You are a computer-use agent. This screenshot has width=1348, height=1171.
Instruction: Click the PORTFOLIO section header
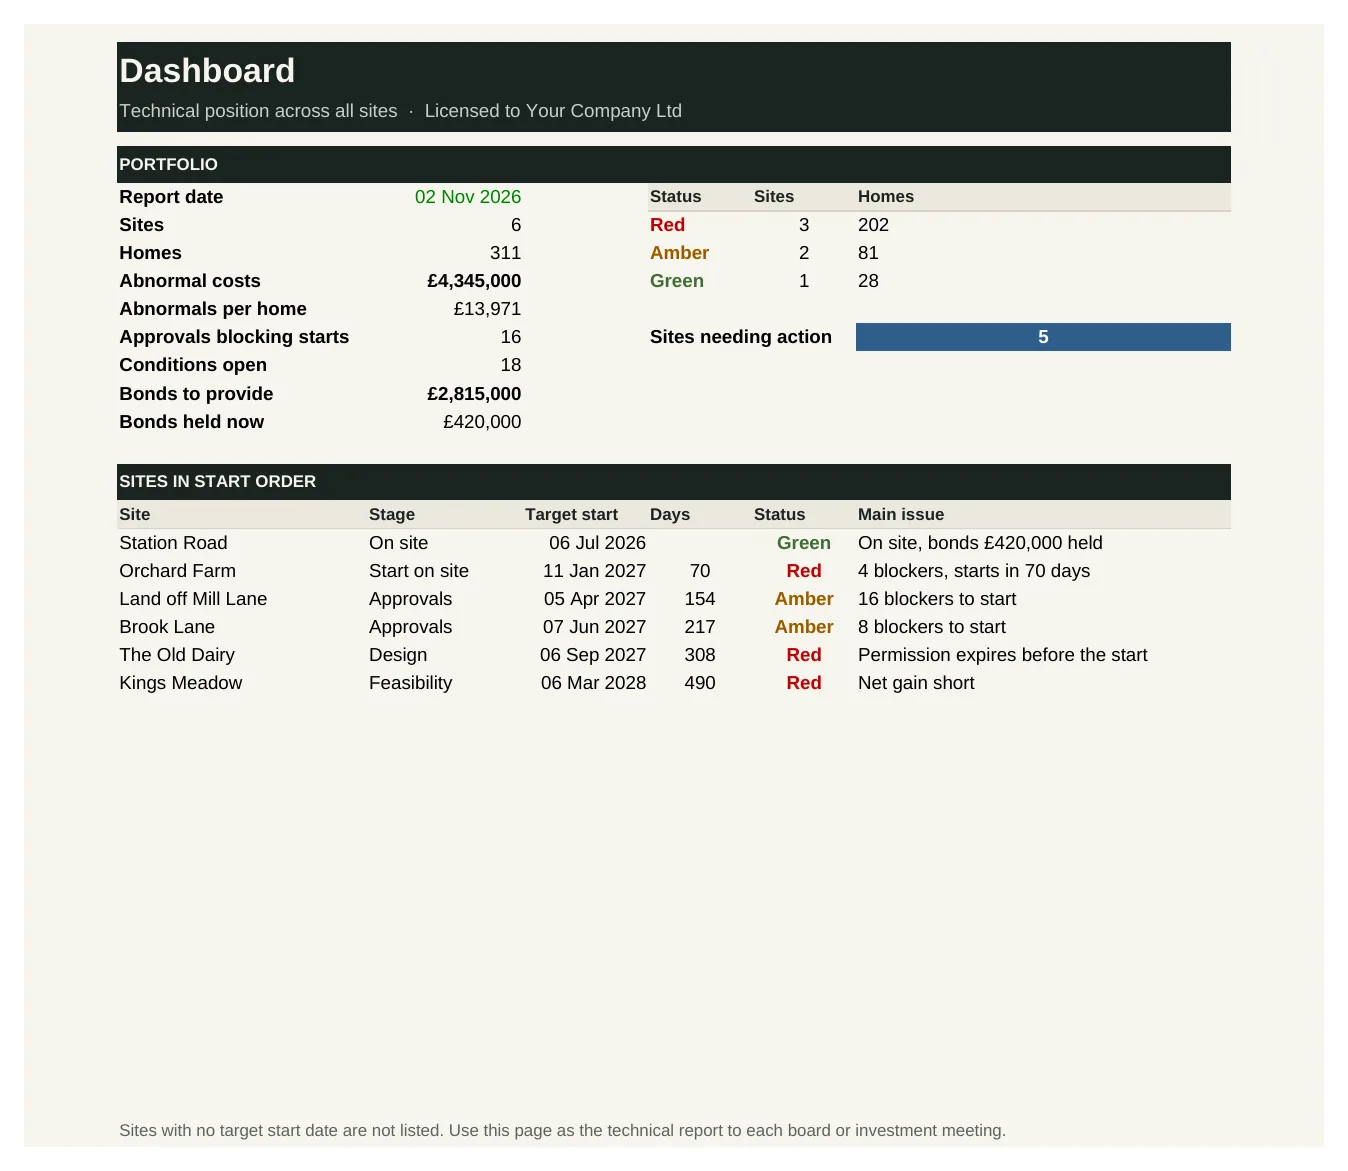coord(674,164)
